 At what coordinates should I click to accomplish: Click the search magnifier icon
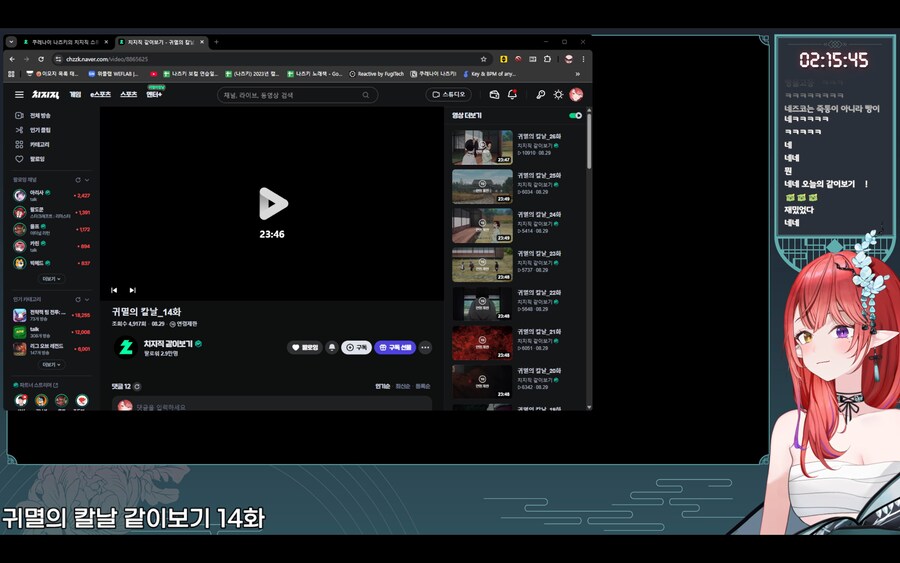(x=366, y=95)
